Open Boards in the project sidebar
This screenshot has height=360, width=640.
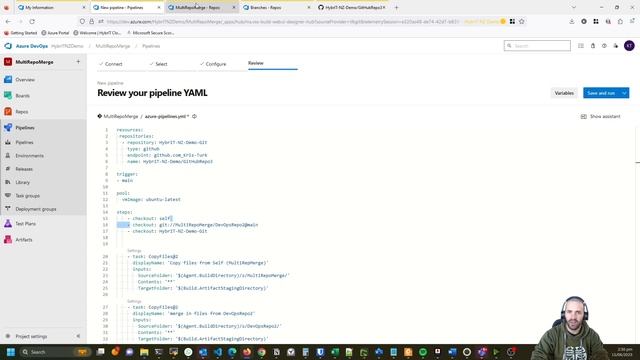click(x=22, y=96)
